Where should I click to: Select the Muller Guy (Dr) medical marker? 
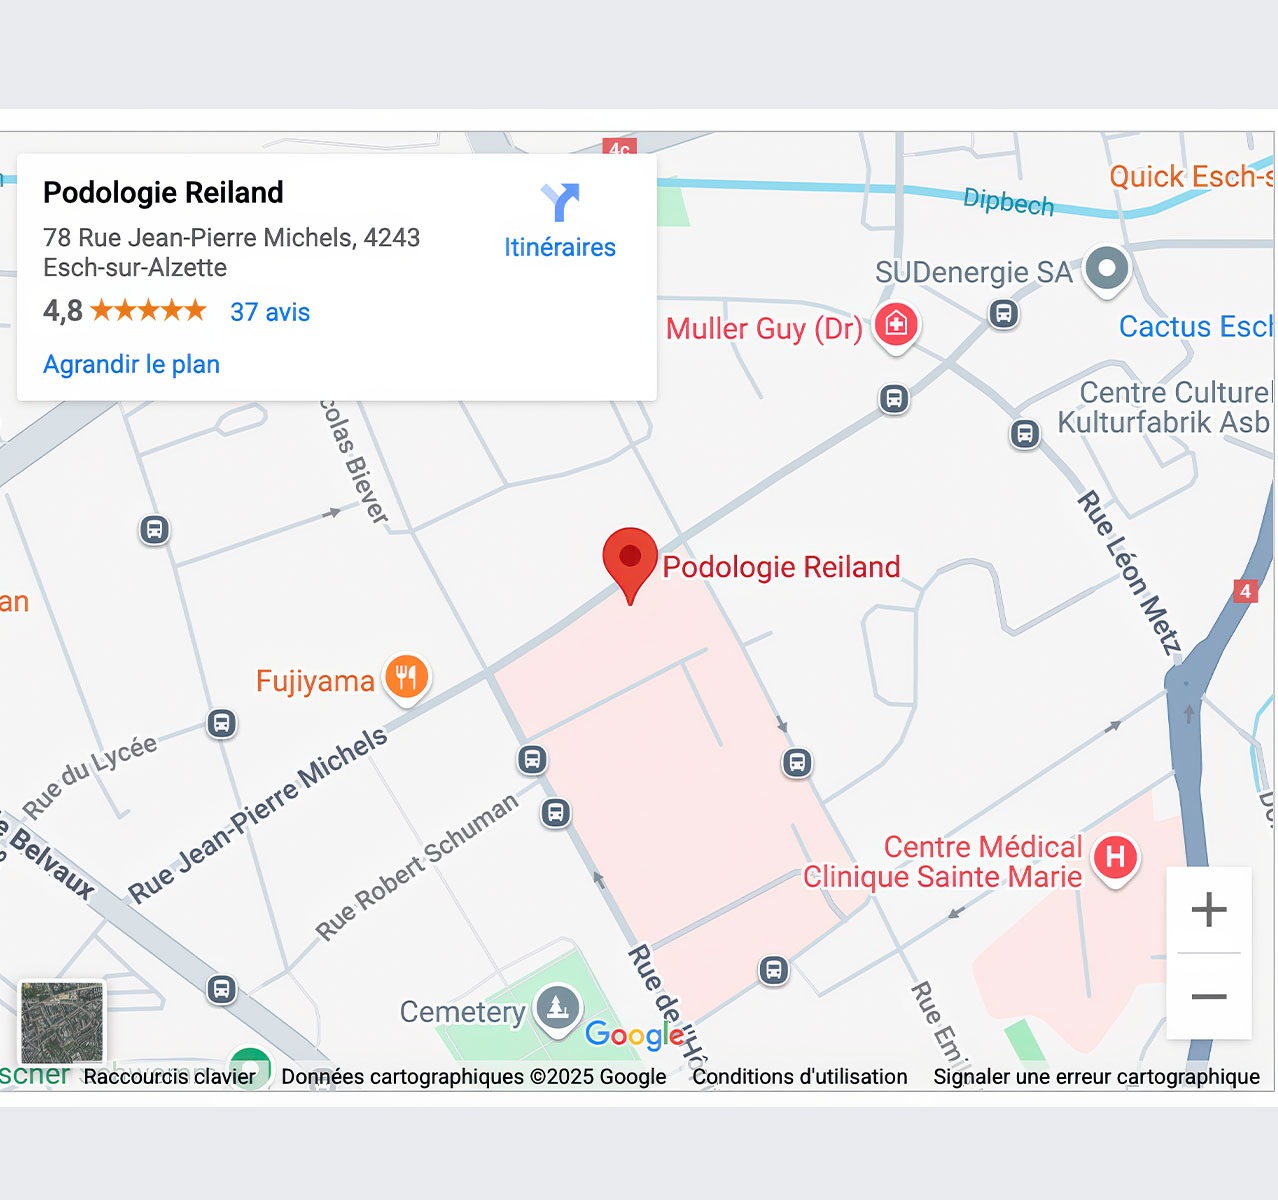click(896, 326)
